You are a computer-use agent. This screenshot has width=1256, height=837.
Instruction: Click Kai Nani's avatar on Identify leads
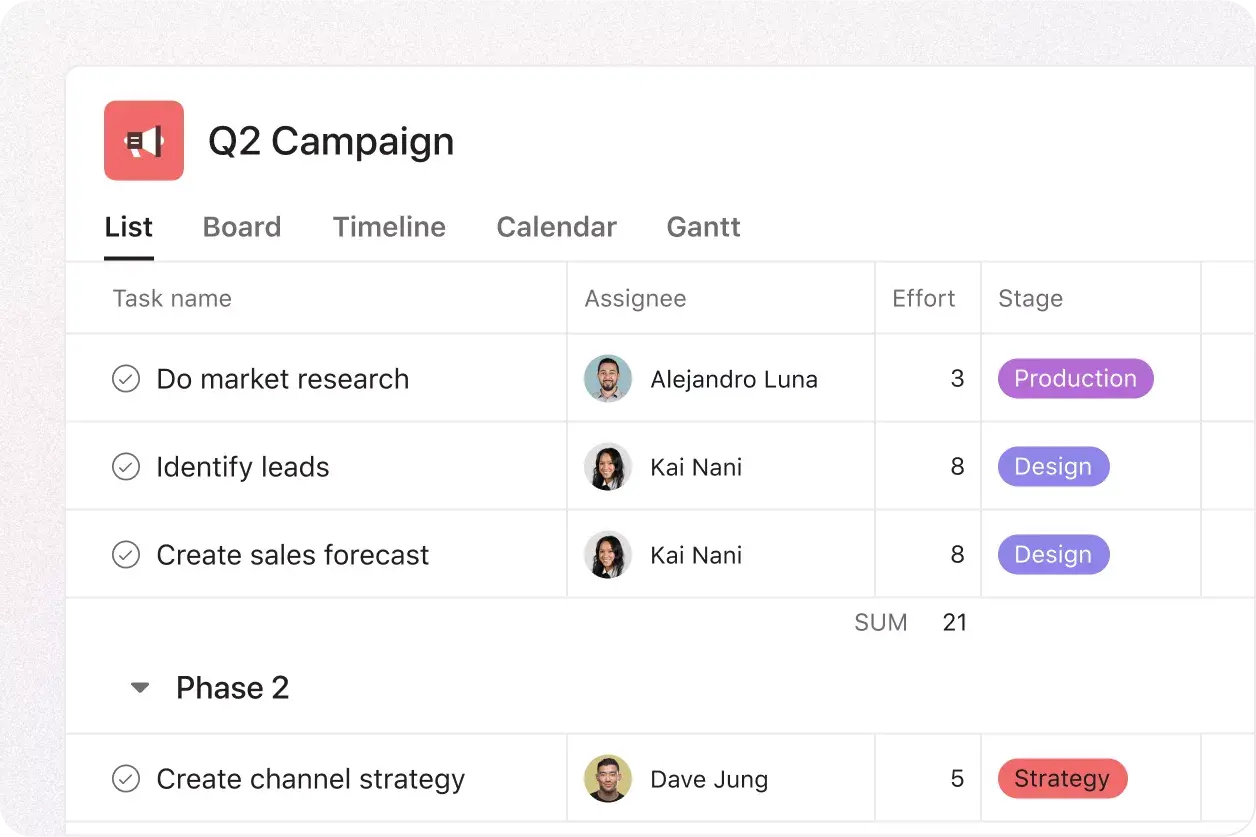click(x=608, y=466)
